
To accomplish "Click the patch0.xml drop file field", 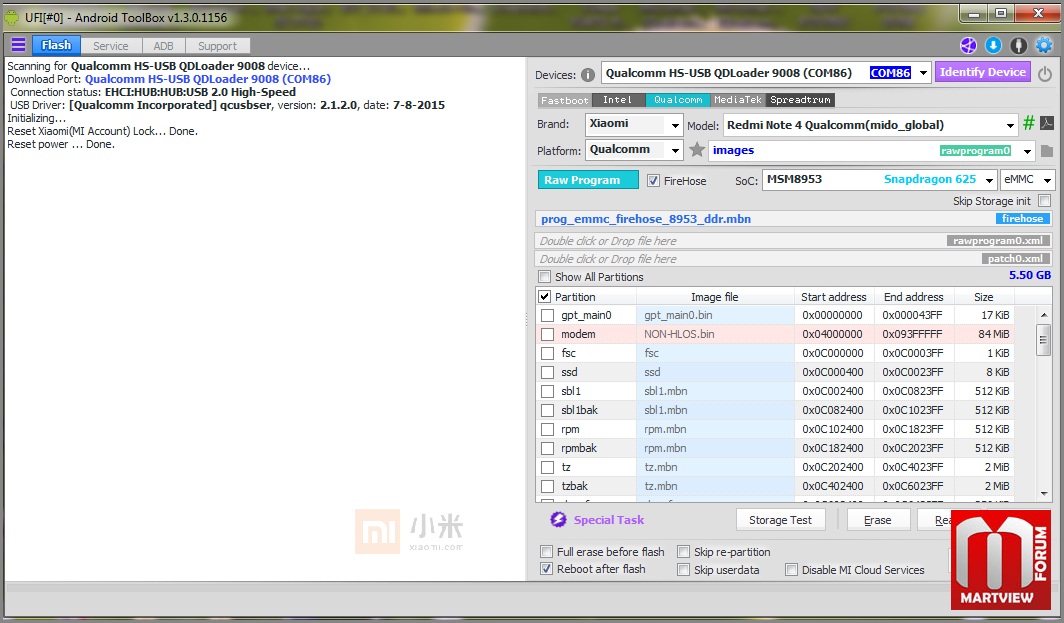I will coord(793,259).
